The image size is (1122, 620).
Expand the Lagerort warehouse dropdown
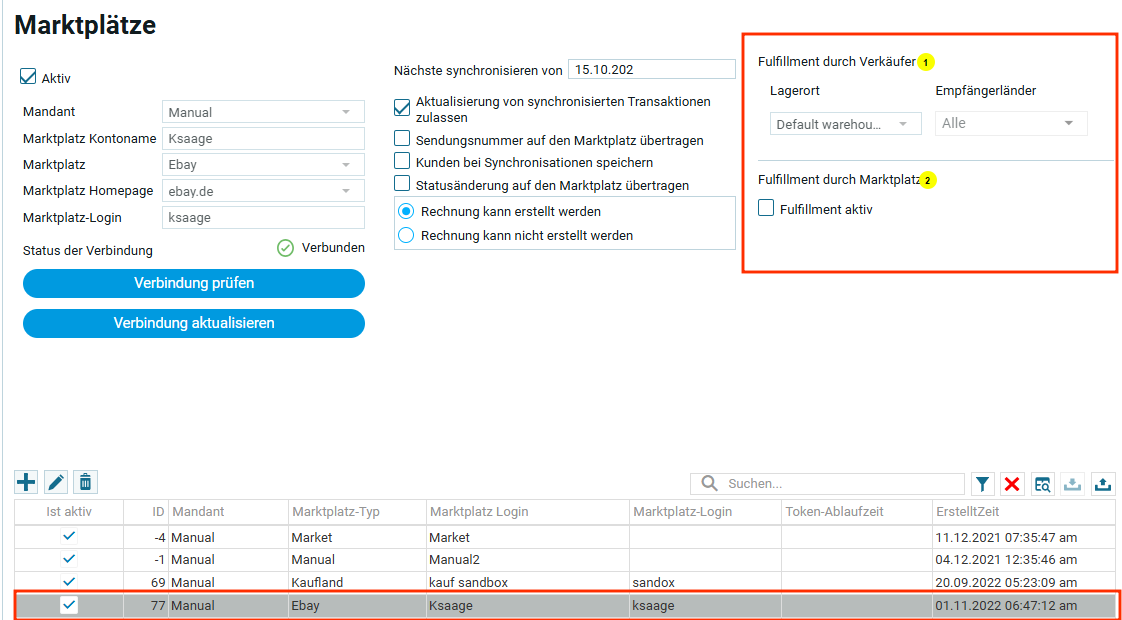[845, 124]
